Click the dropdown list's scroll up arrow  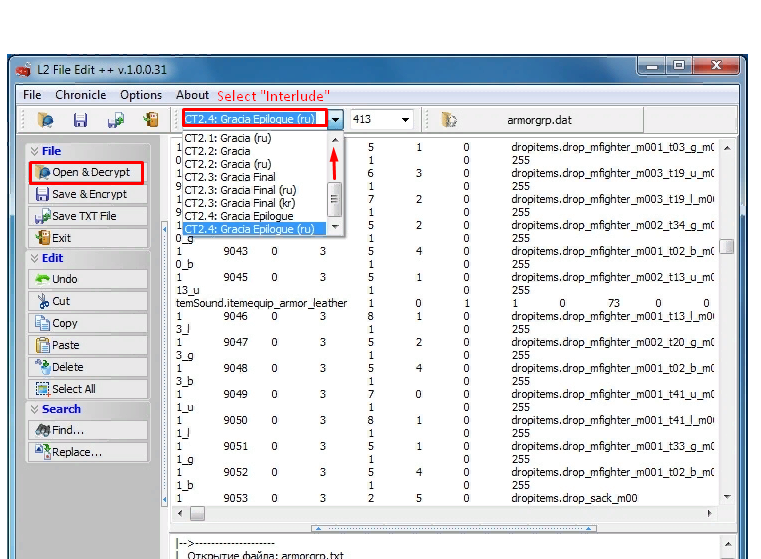(335, 140)
